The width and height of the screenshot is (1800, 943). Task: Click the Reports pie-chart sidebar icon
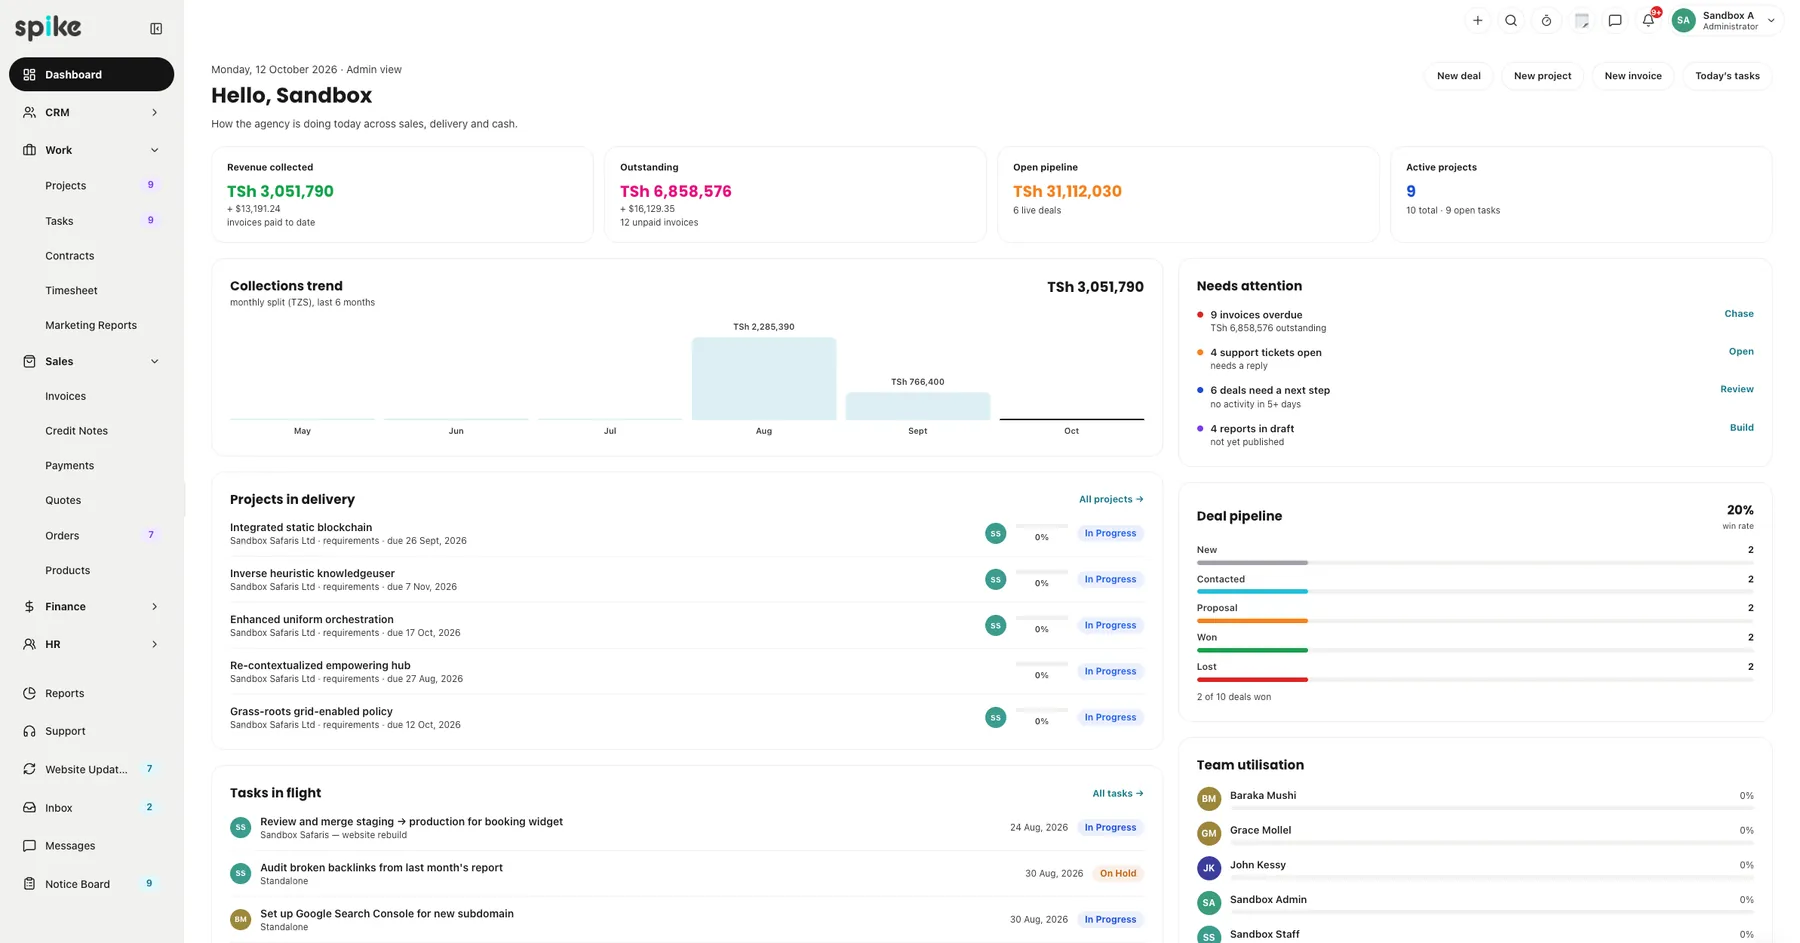pyautogui.click(x=29, y=693)
